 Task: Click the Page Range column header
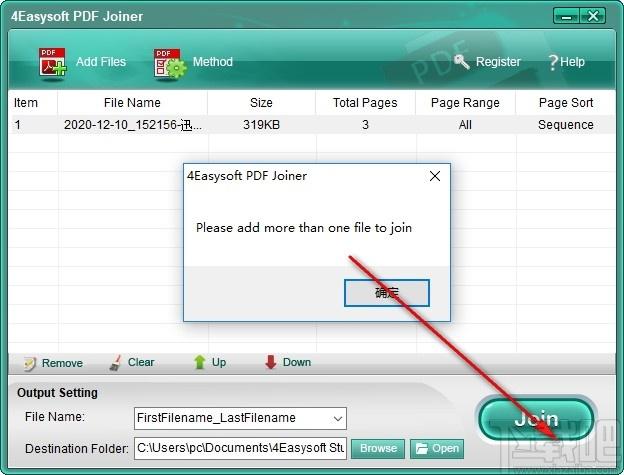click(x=465, y=103)
